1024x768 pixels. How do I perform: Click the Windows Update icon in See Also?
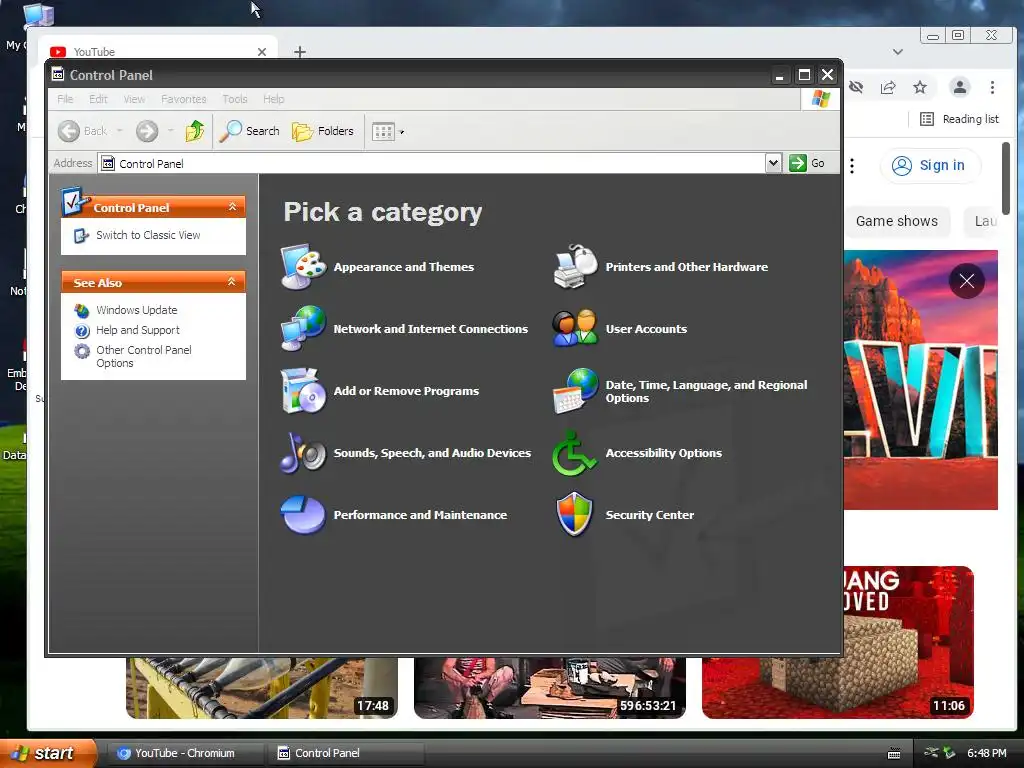pos(82,310)
